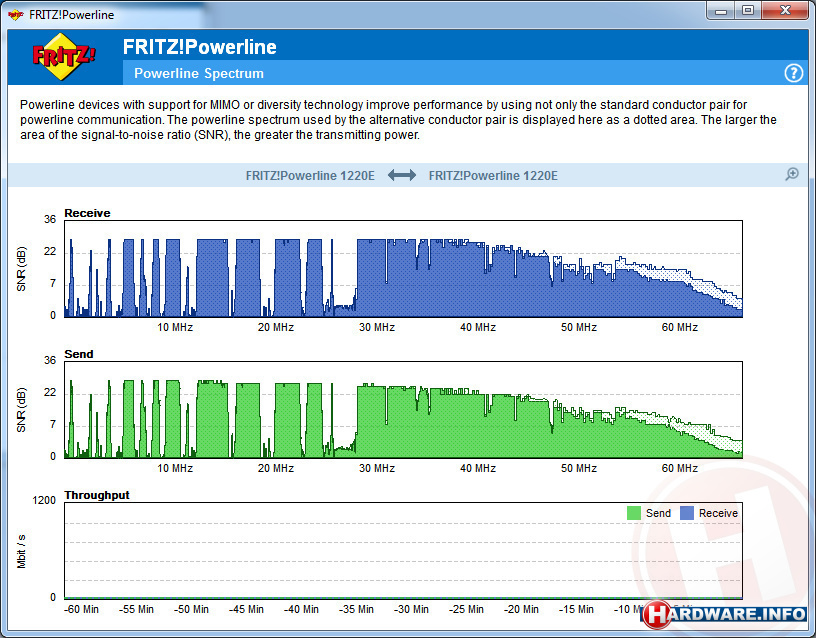Click the Receive chart title
This screenshot has width=816, height=638.
click(87, 213)
